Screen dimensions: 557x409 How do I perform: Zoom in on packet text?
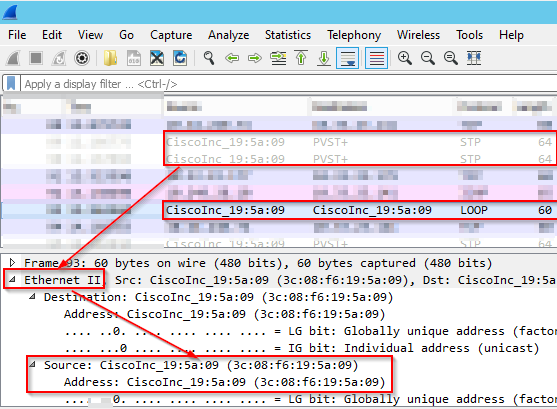pyautogui.click(x=405, y=58)
